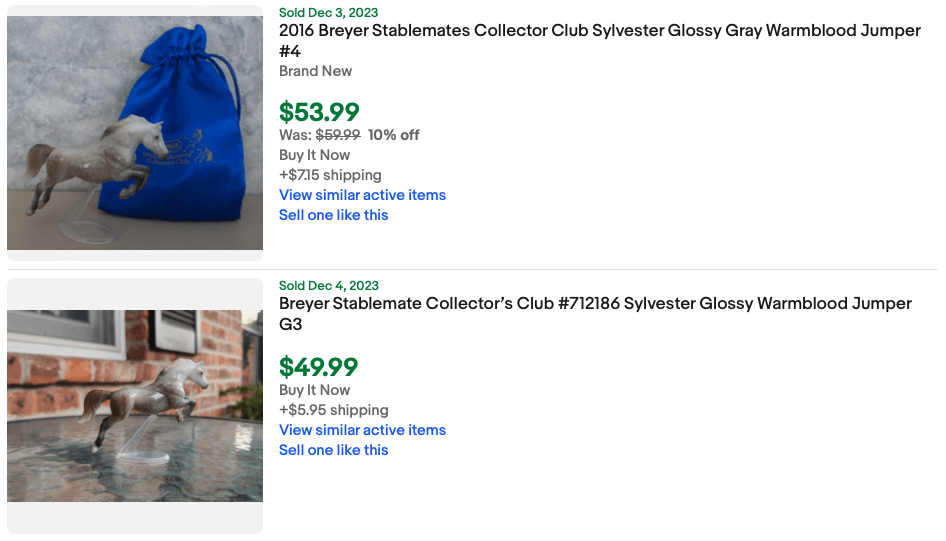Click Buy It Now under the $53.99 price
Screen dimensions: 946x541
coord(314,155)
